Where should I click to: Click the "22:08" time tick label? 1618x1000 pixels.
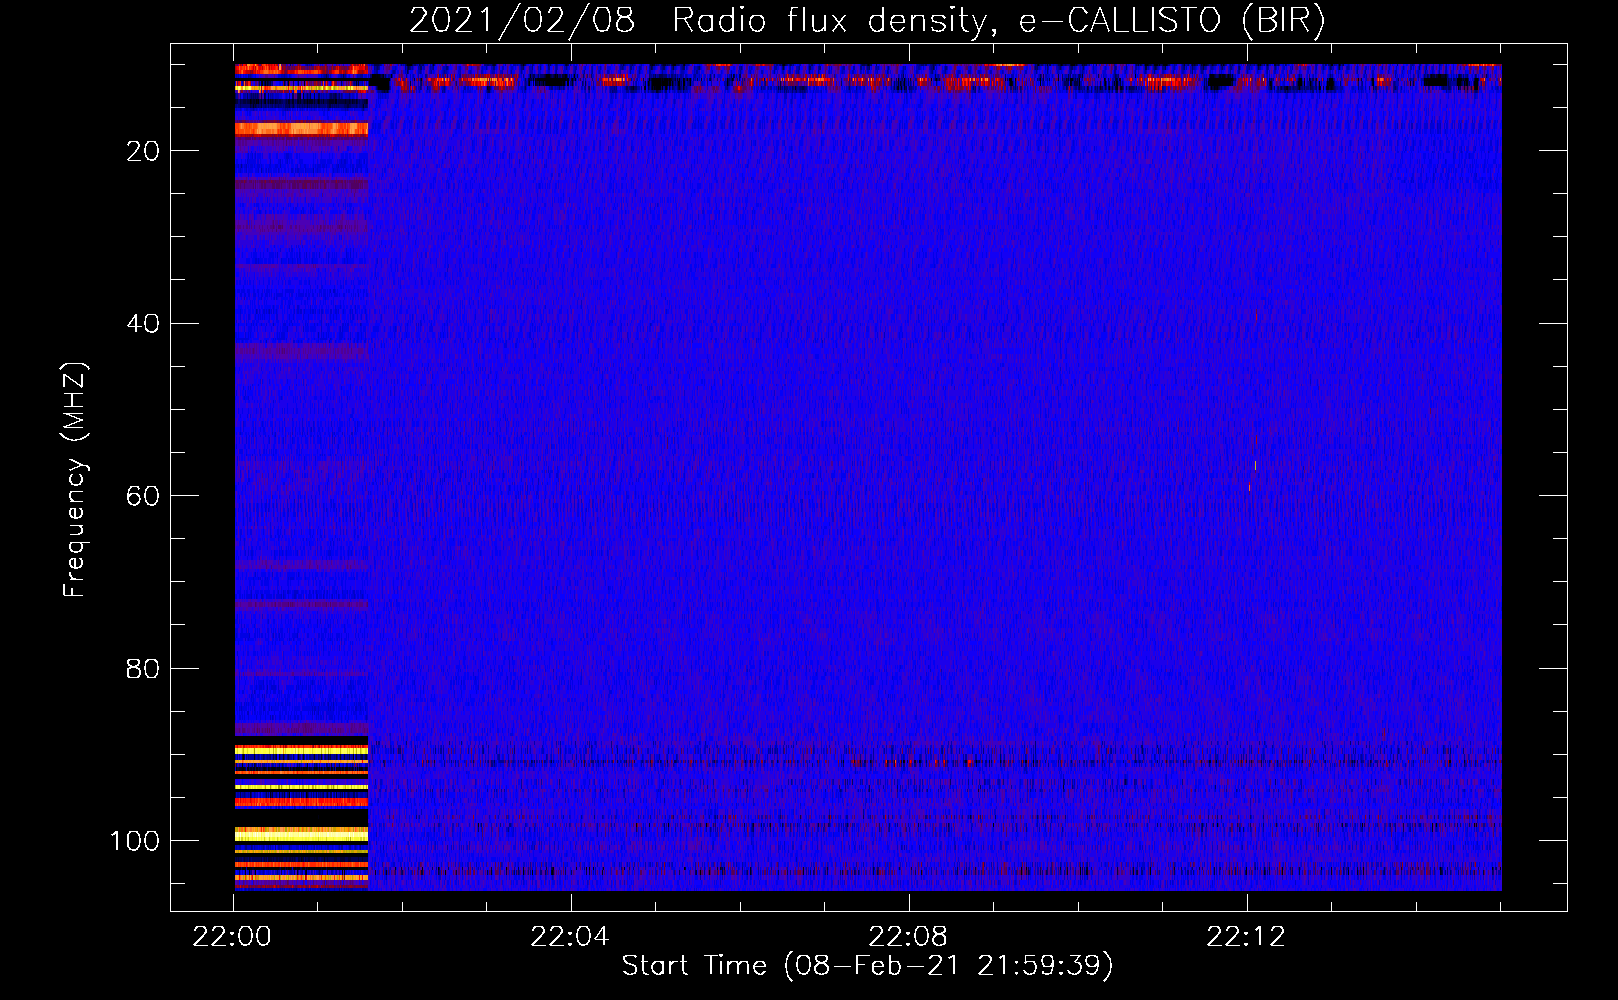907,937
